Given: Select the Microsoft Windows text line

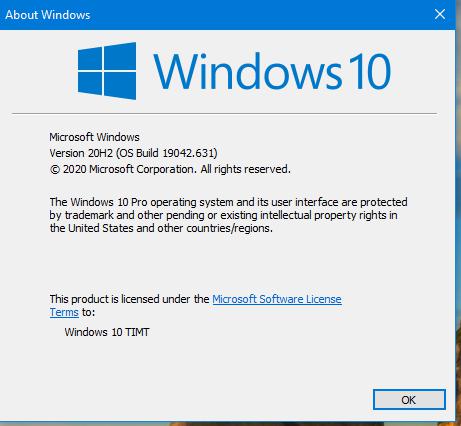Looking at the screenshot, I should pyautogui.click(x=94, y=137).
